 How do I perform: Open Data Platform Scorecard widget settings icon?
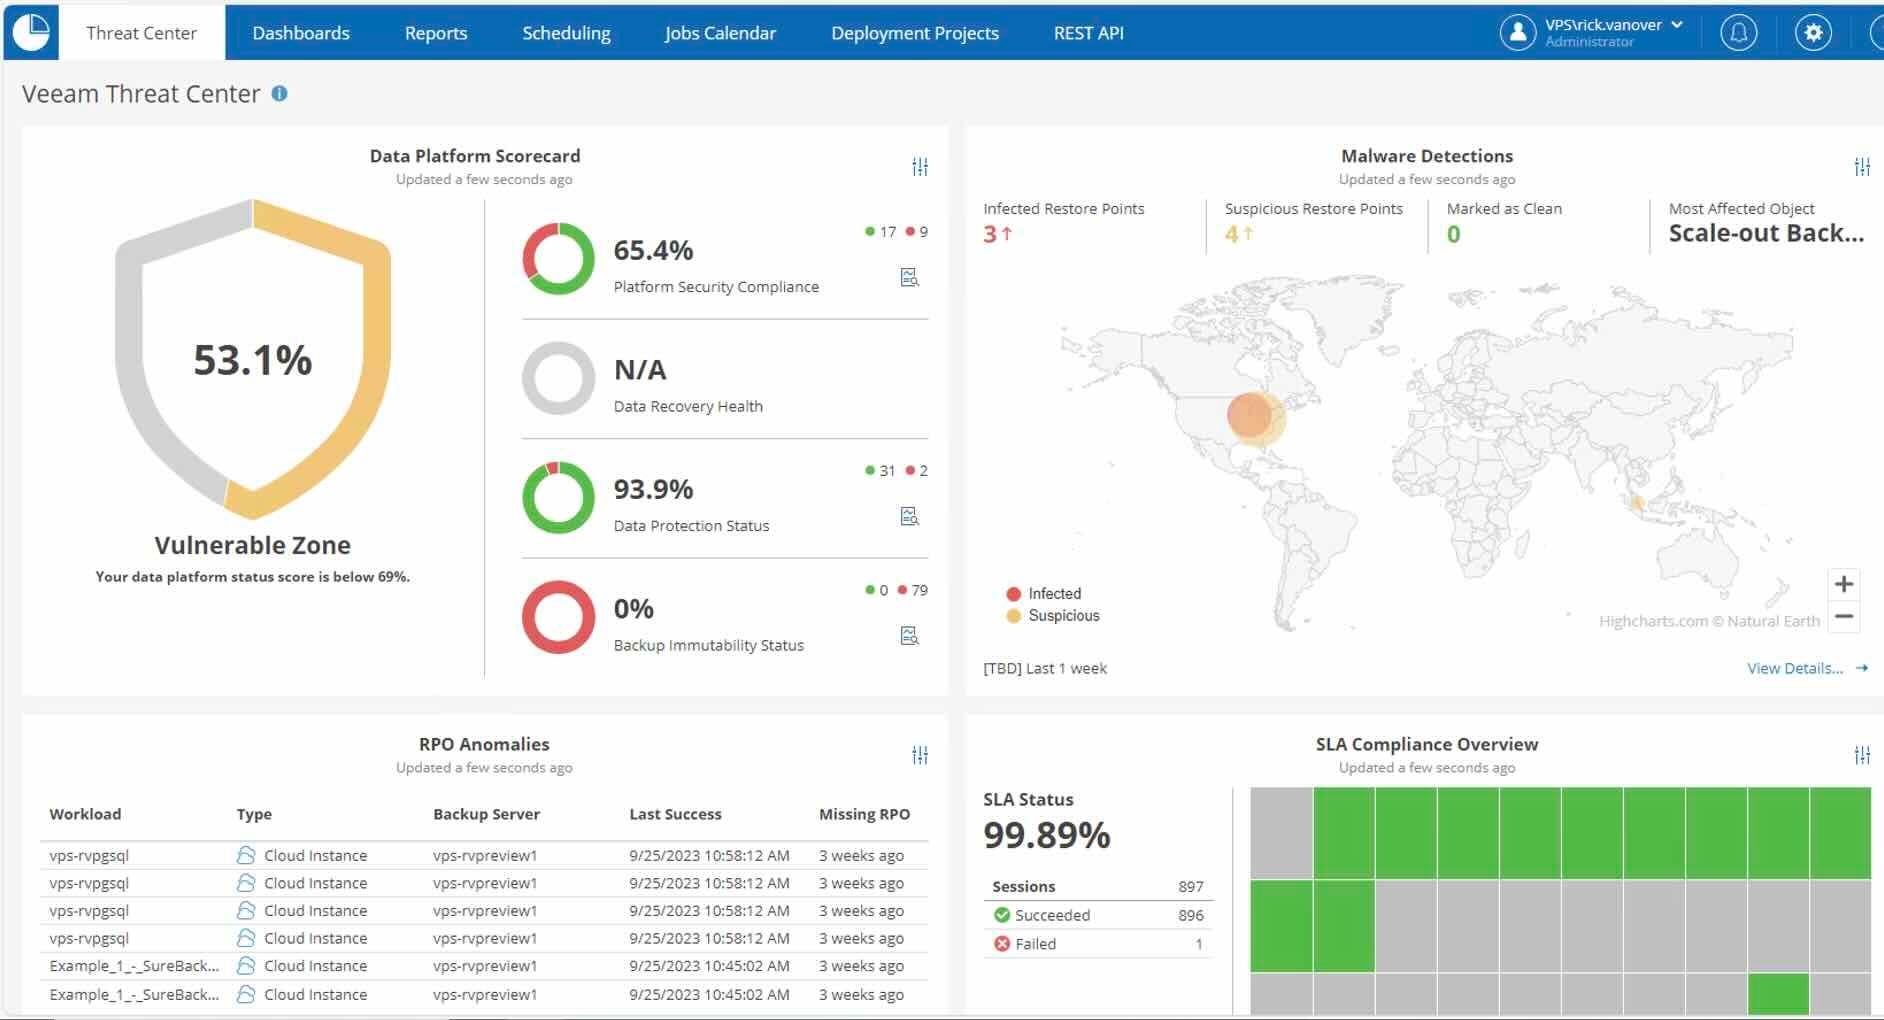[920, 167]
